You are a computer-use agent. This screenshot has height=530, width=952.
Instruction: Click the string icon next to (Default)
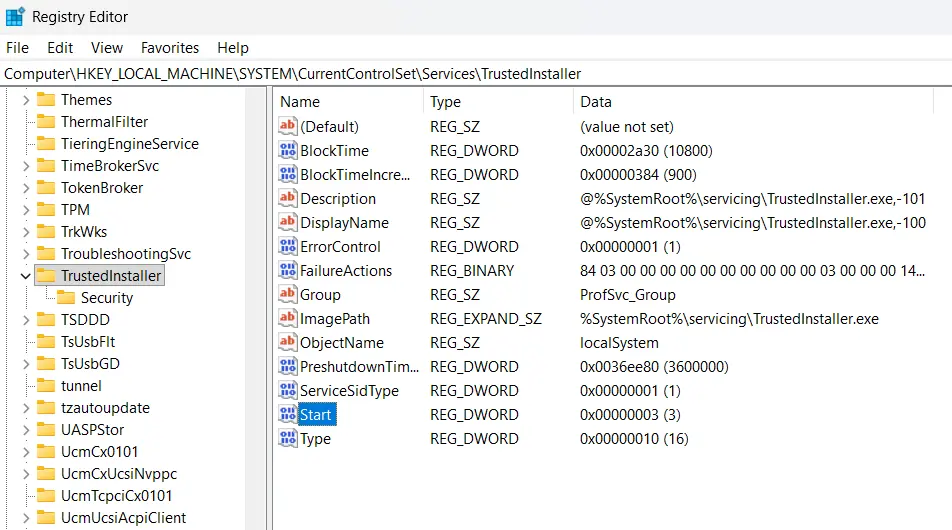click(288, 126)
